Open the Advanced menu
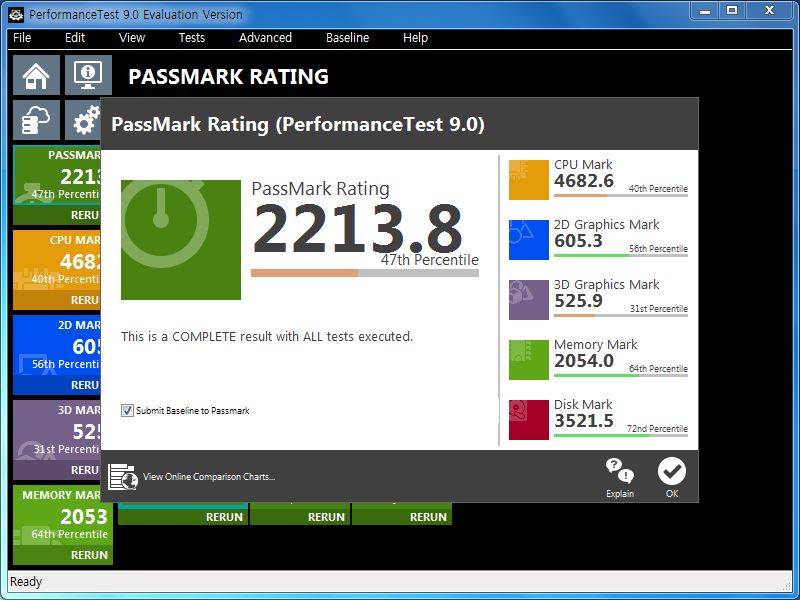The image size is (800, 600). 265,38
